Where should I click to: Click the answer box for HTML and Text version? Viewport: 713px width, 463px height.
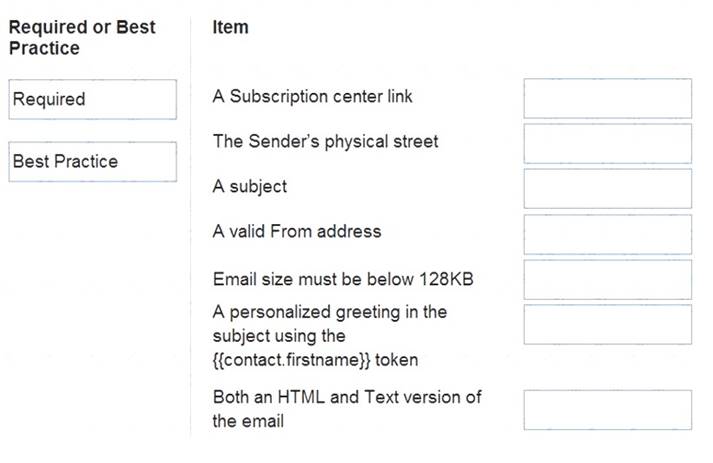coord(608,409)
